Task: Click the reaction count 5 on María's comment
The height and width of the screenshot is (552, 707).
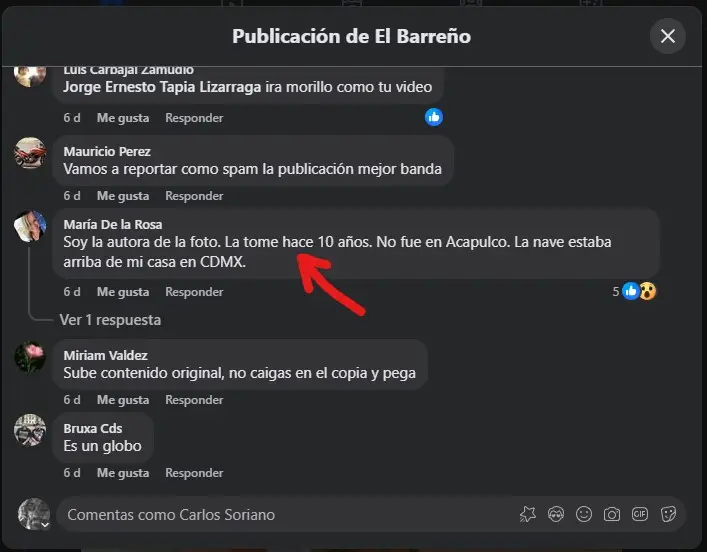Action: click(x=615, y=292)
